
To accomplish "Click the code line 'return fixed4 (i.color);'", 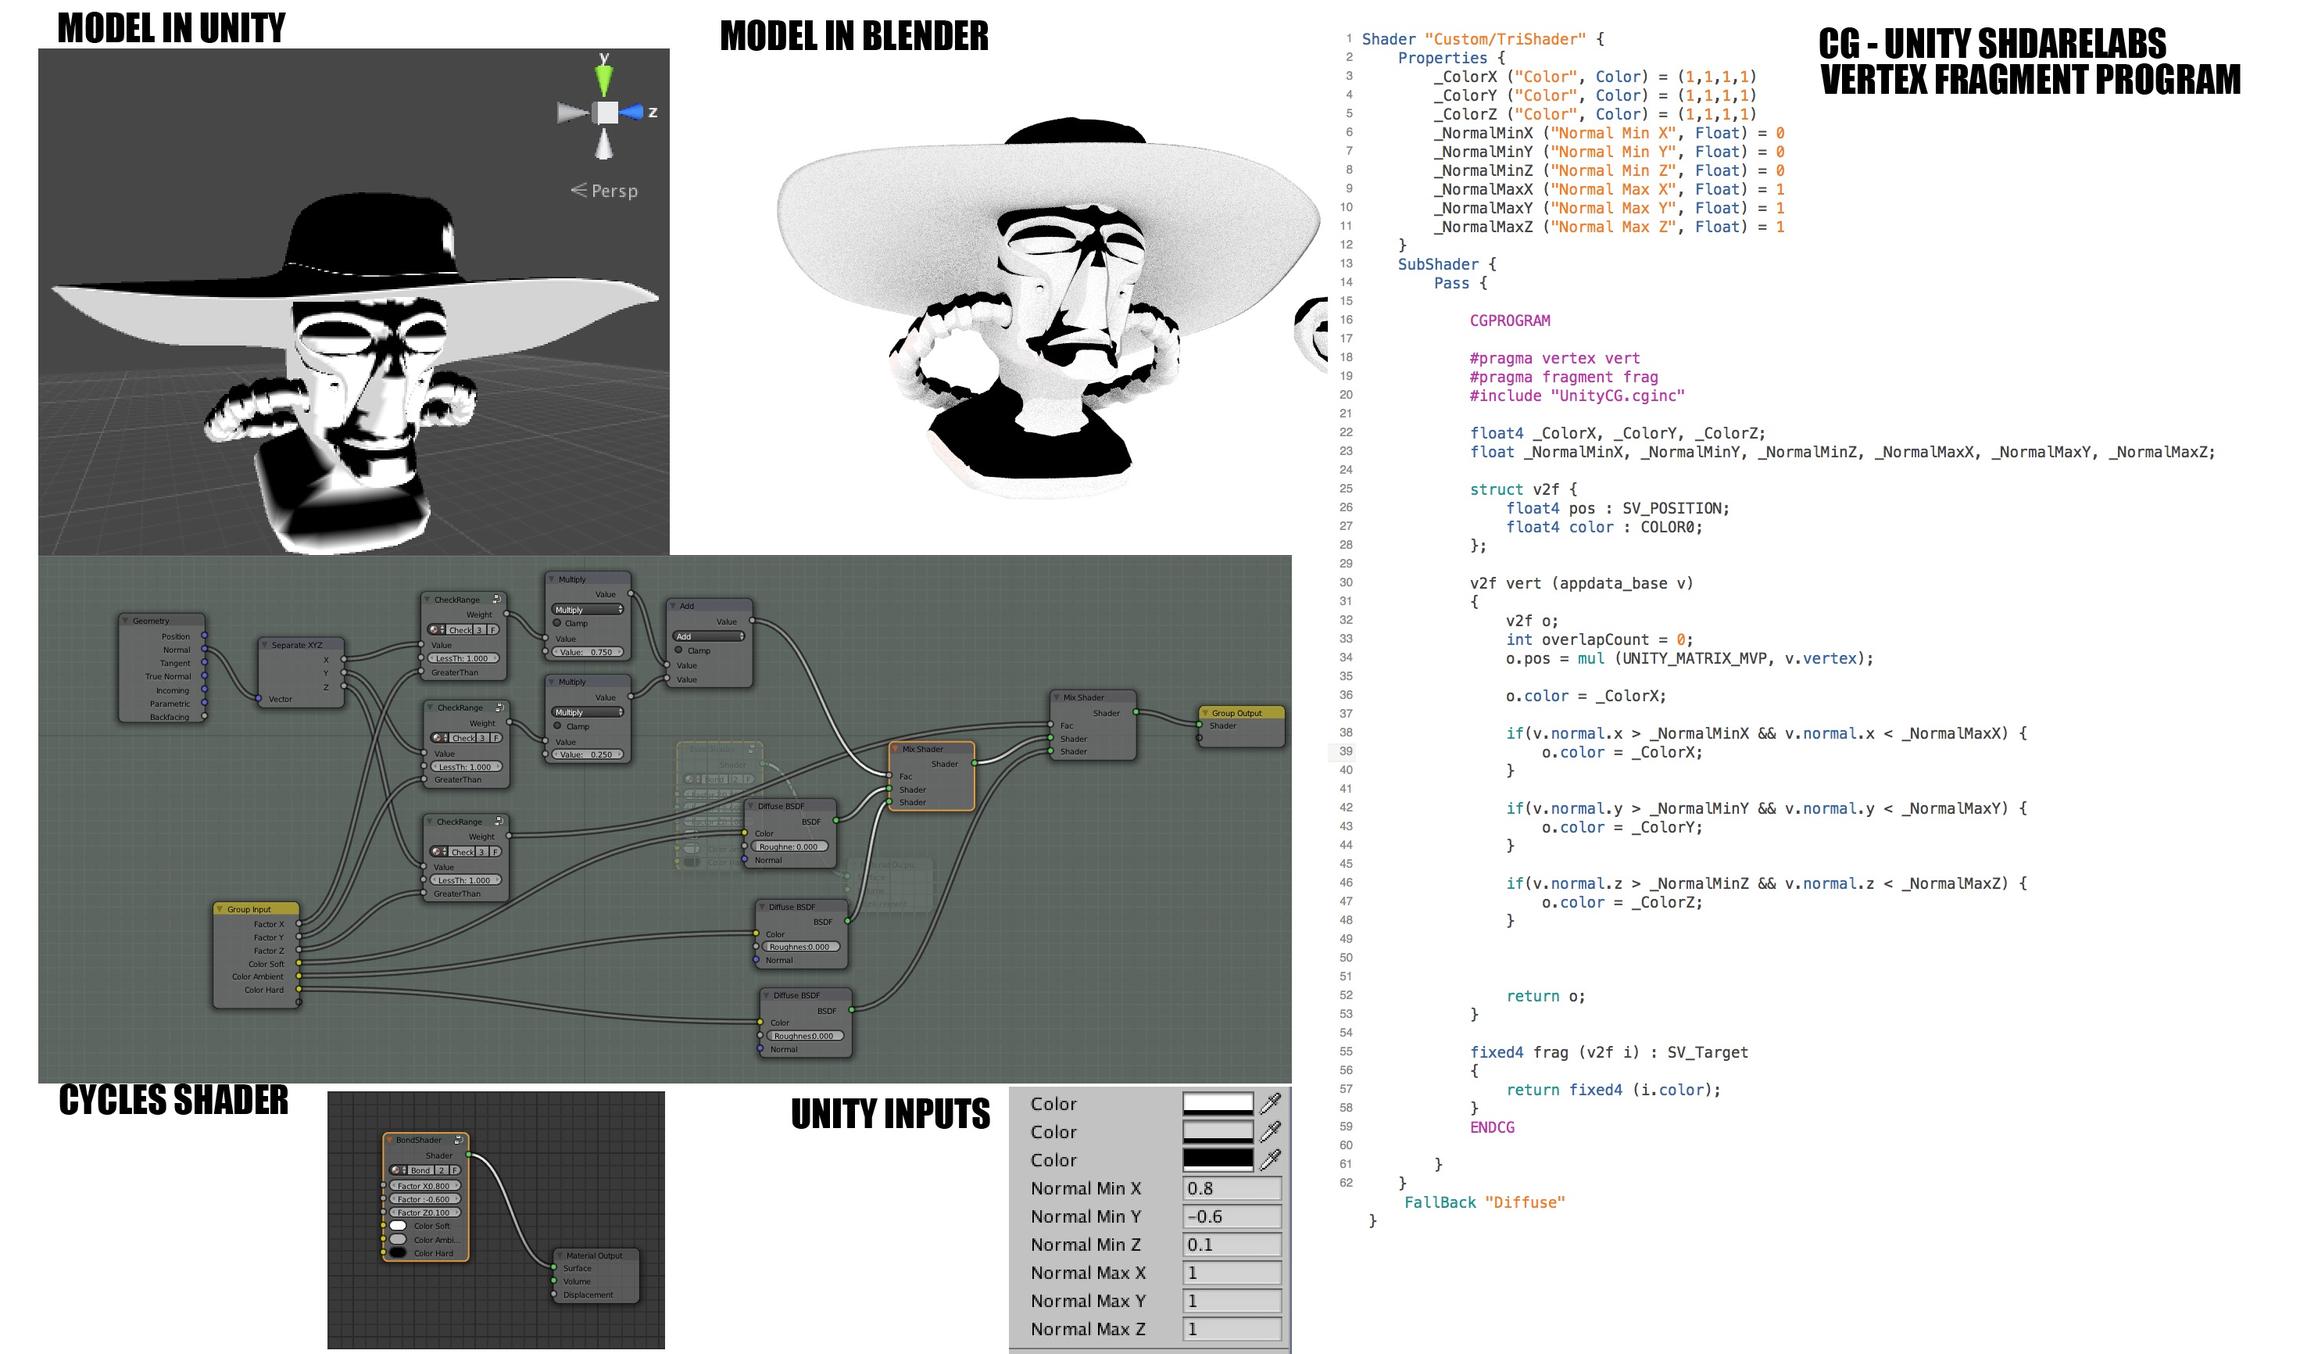I will click(x=1613, y=1090).
